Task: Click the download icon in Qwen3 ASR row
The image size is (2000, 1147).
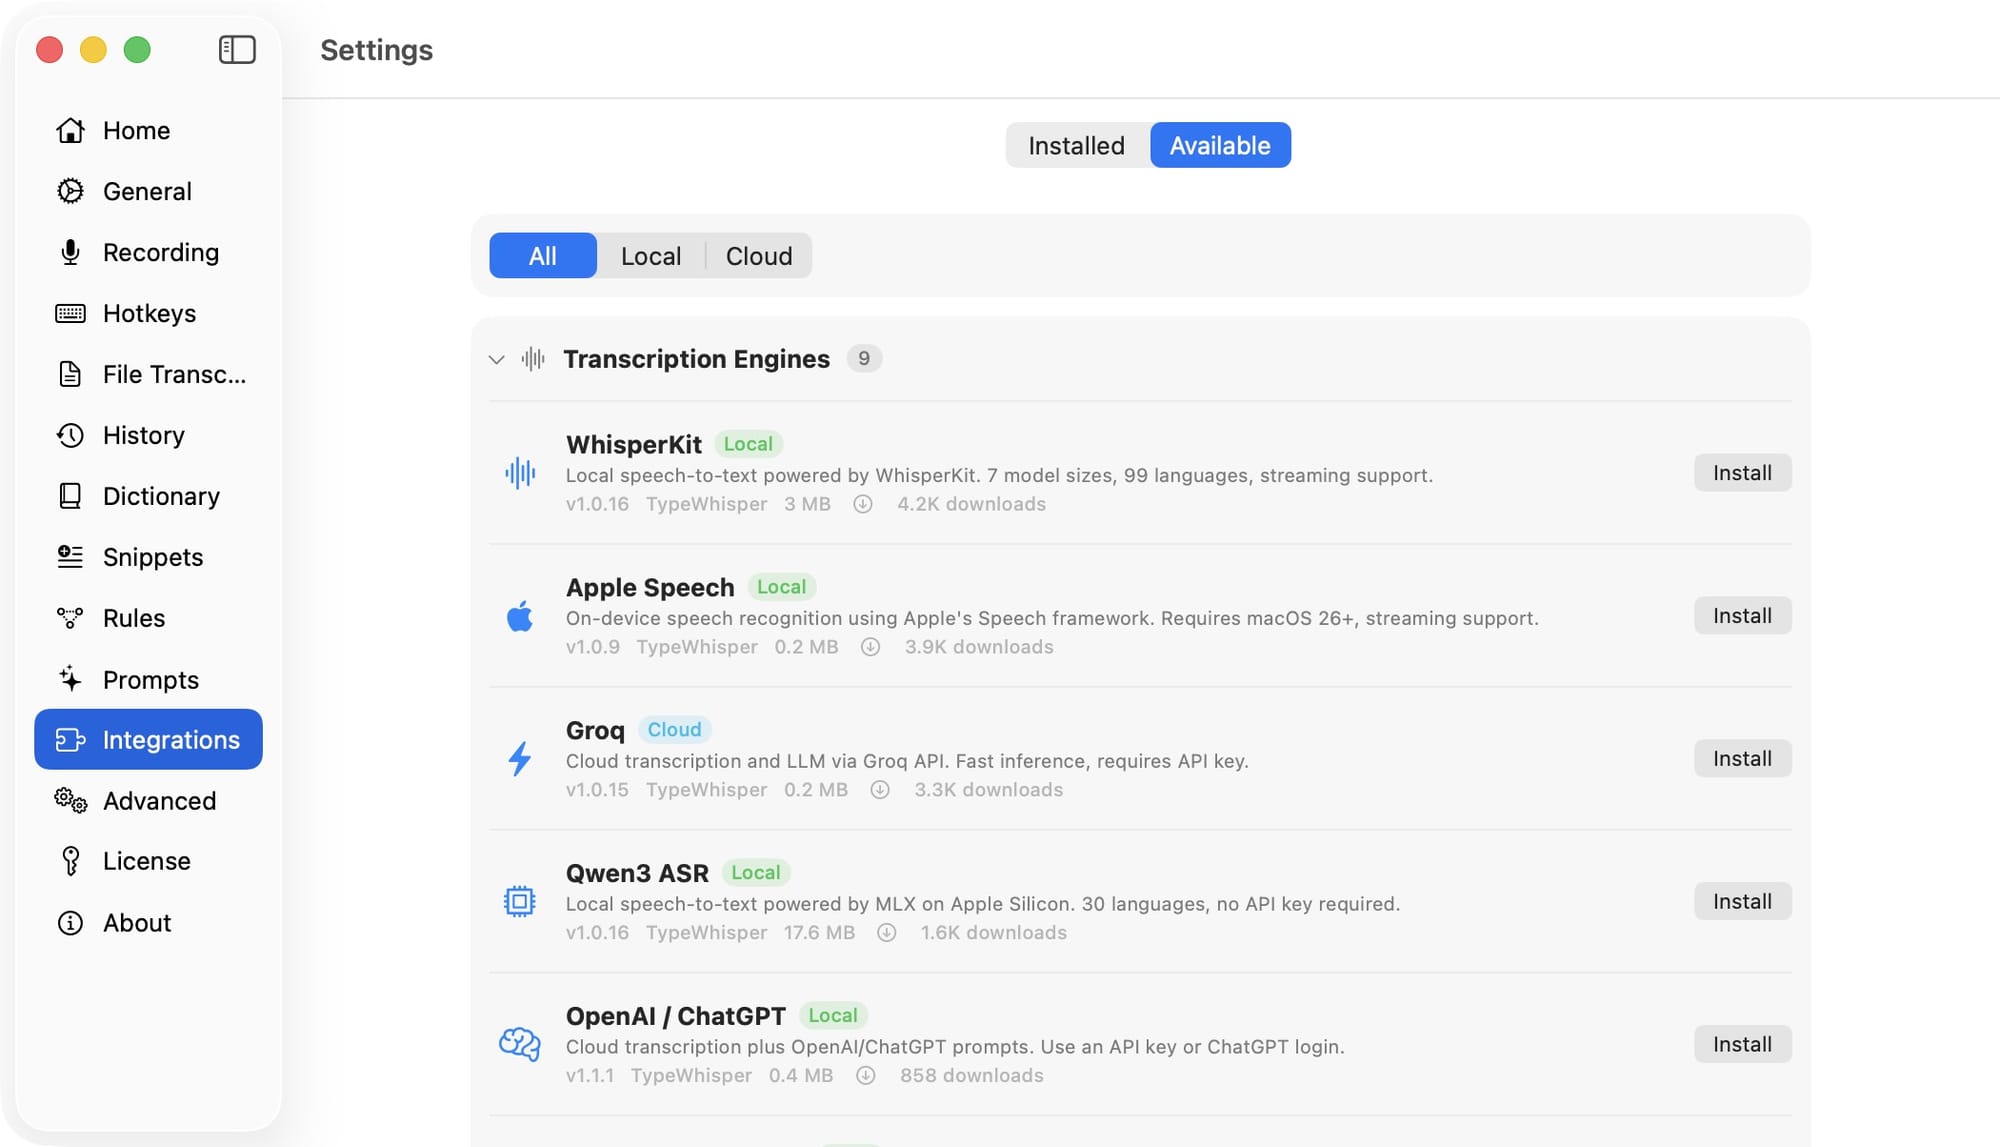Action: point(887,933)
